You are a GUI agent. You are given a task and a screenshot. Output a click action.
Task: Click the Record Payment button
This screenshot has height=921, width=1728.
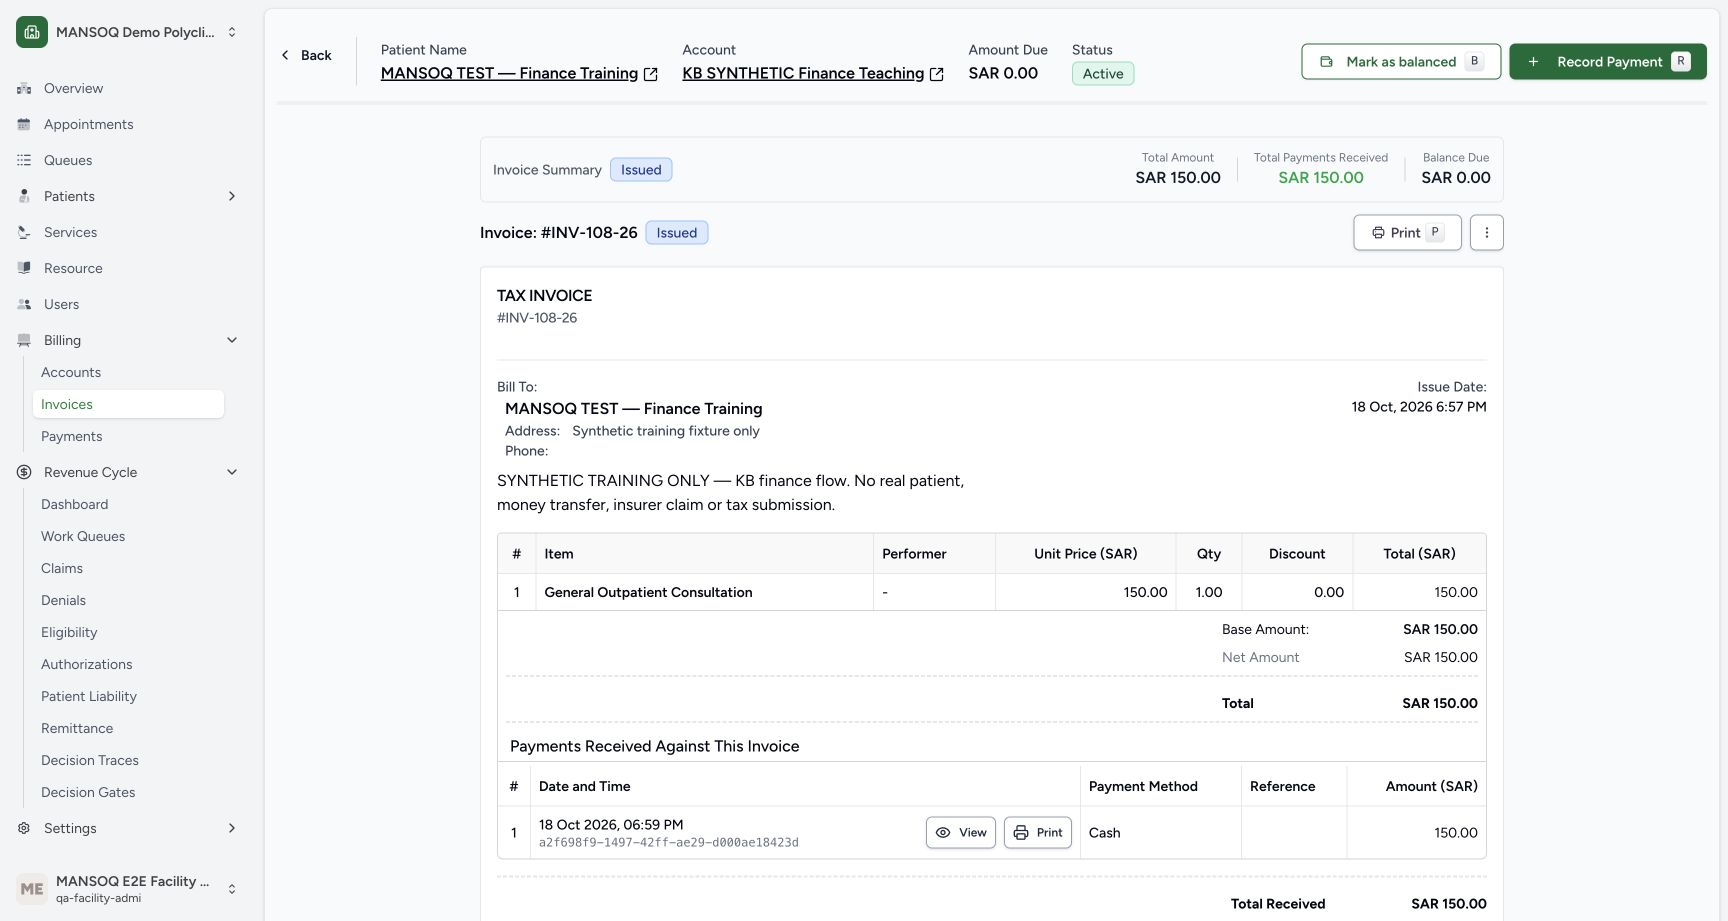tap(1608, 62)
